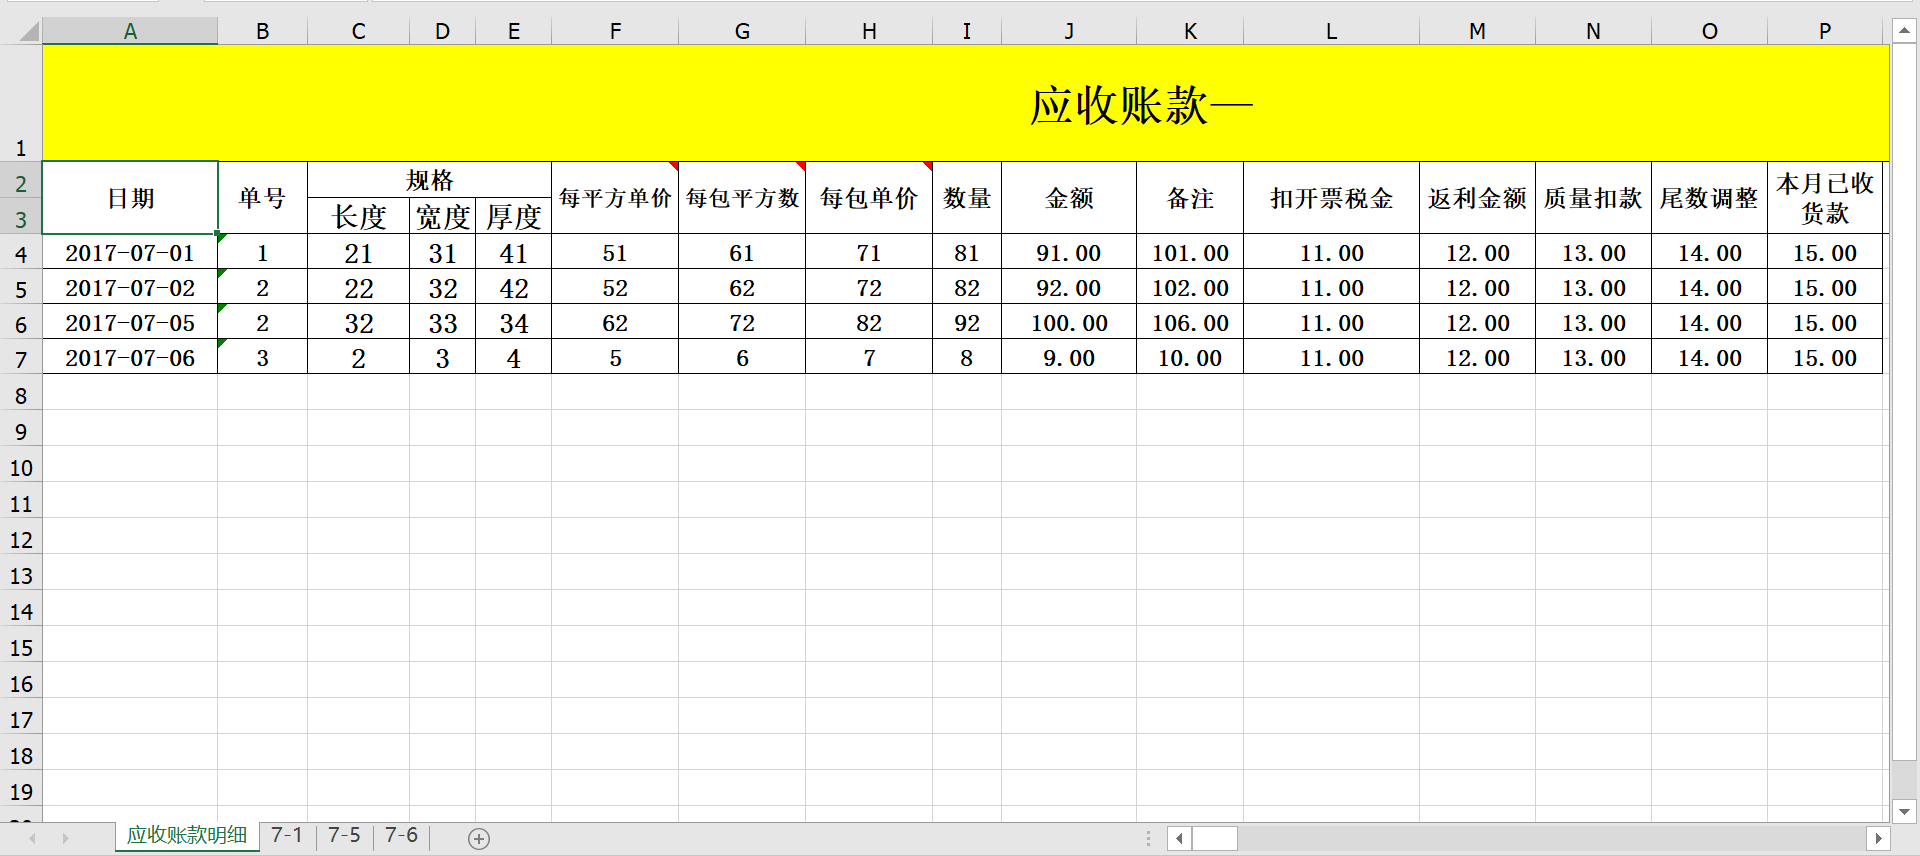The width and height of the screenshot is (1920, 856).
Task: Click the Select All corner triangle
Action: (x=29, y=31)
